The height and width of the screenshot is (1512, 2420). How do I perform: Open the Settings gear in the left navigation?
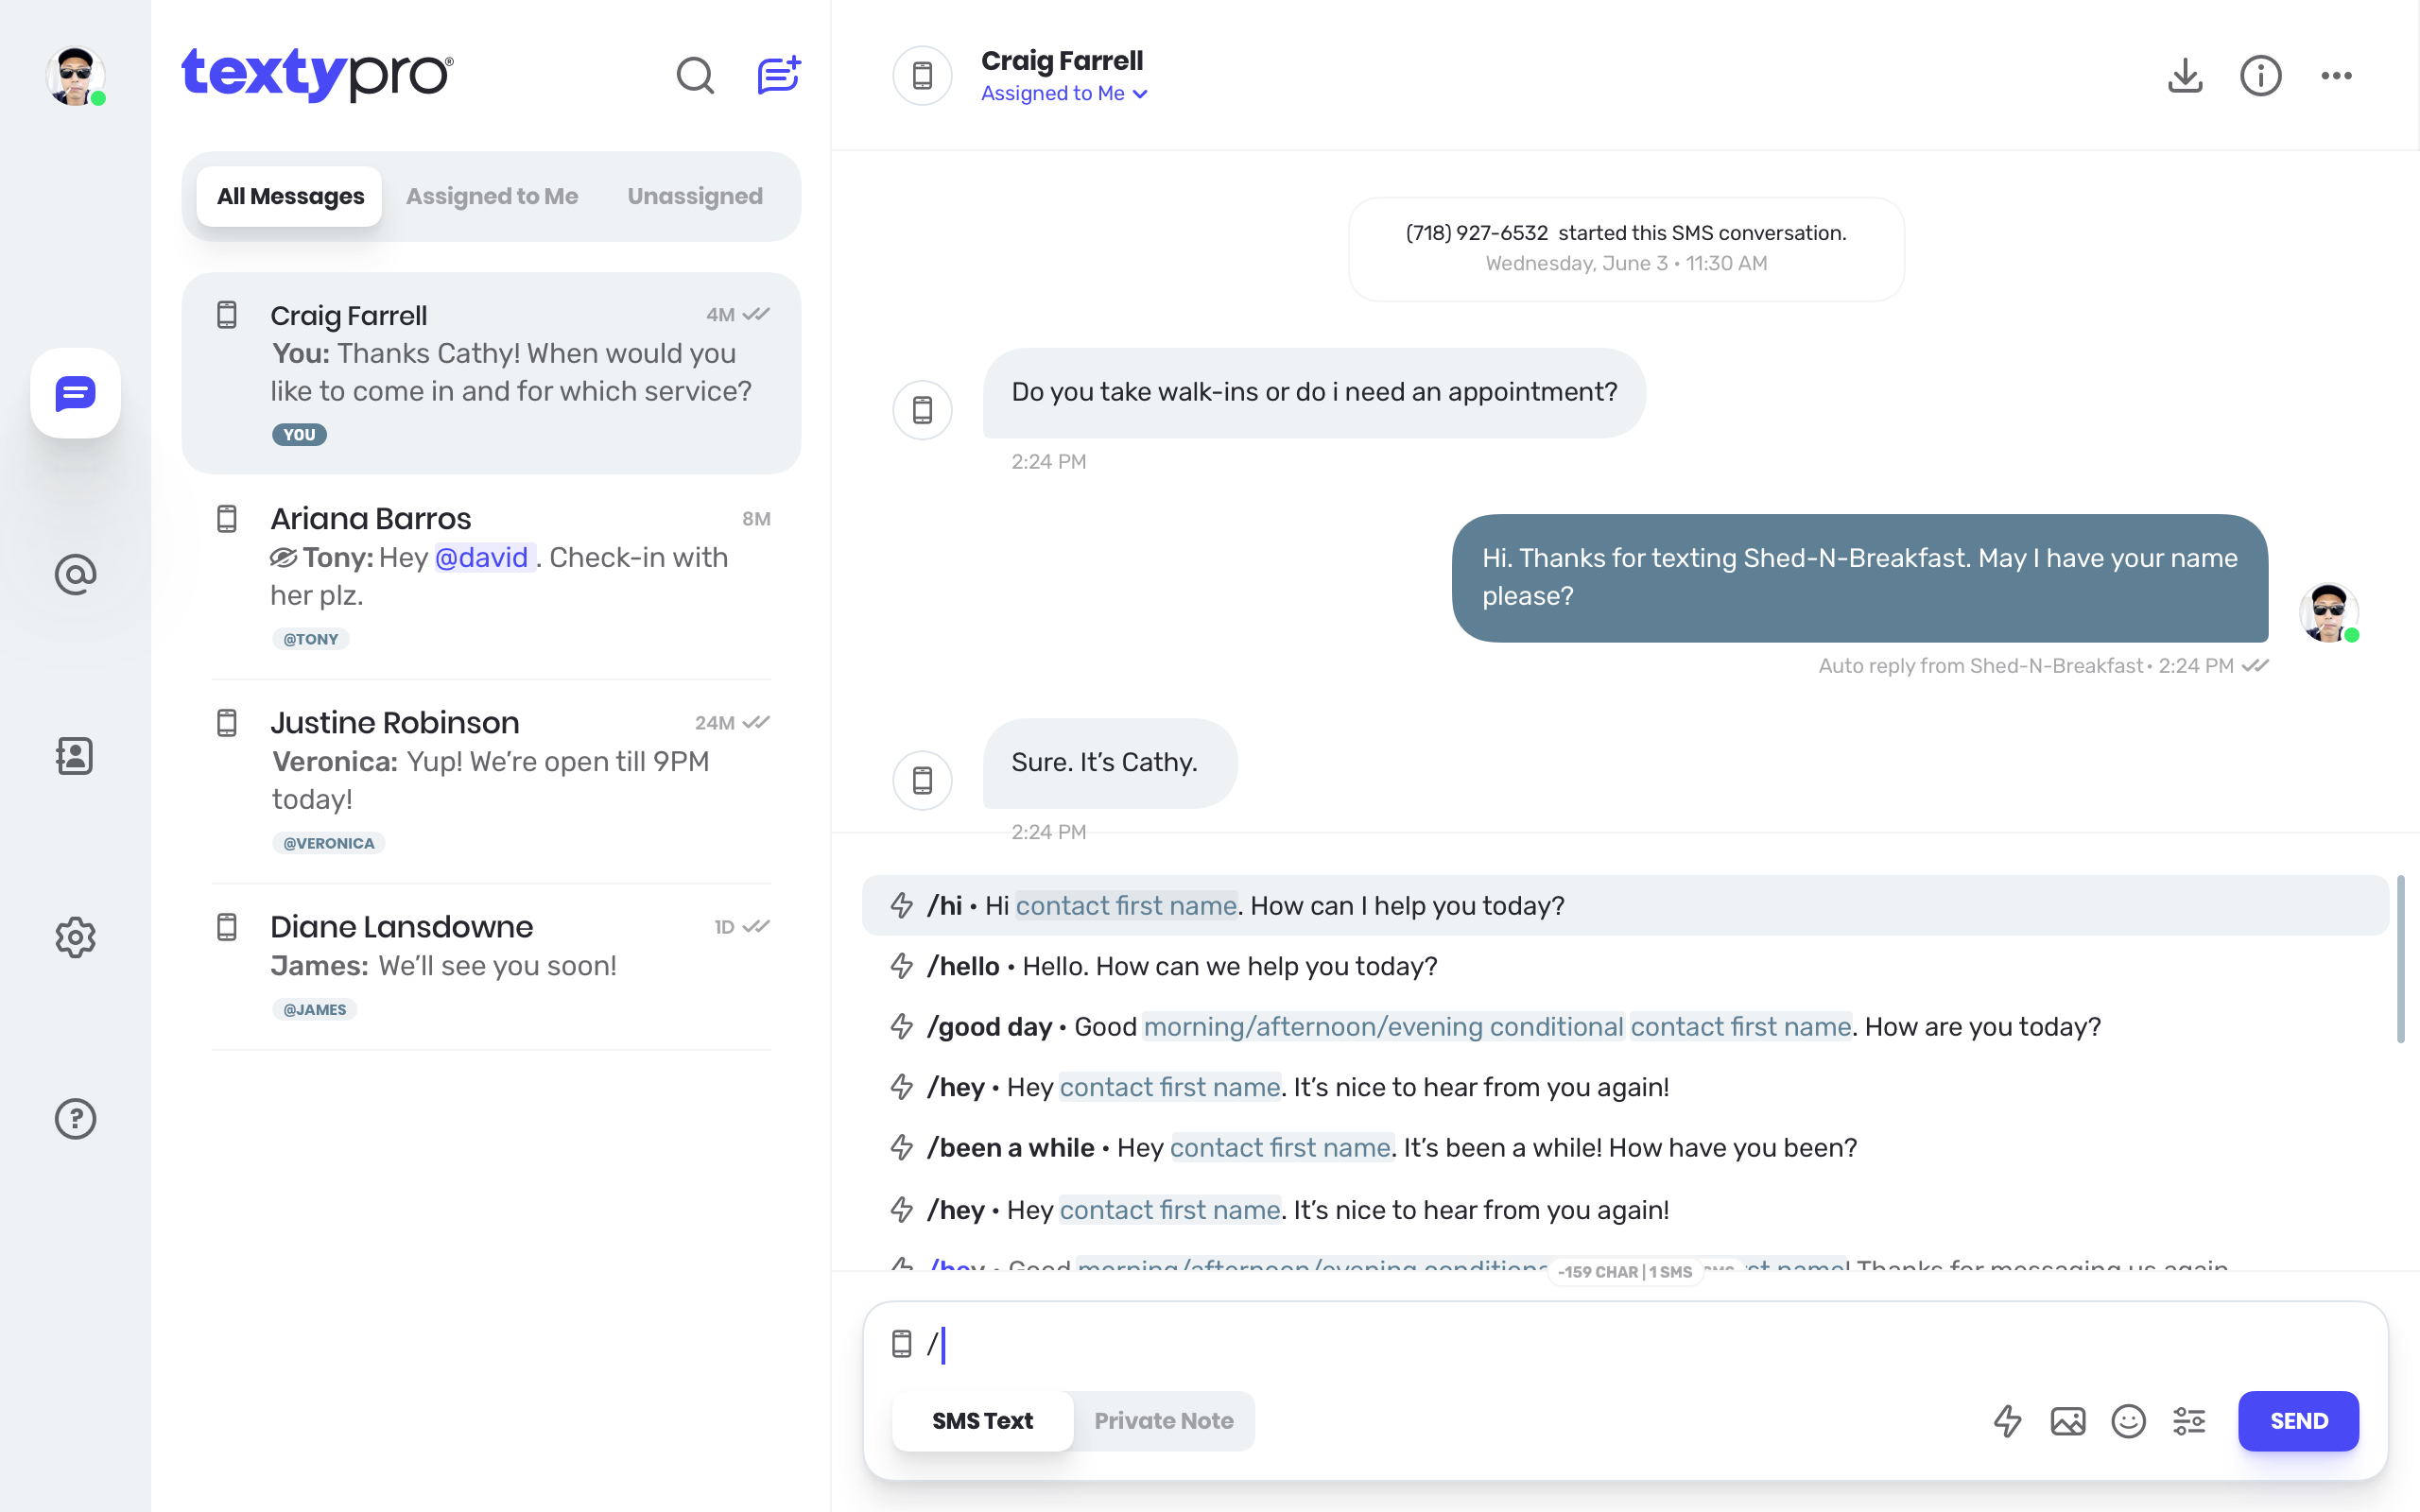[75, 937]
